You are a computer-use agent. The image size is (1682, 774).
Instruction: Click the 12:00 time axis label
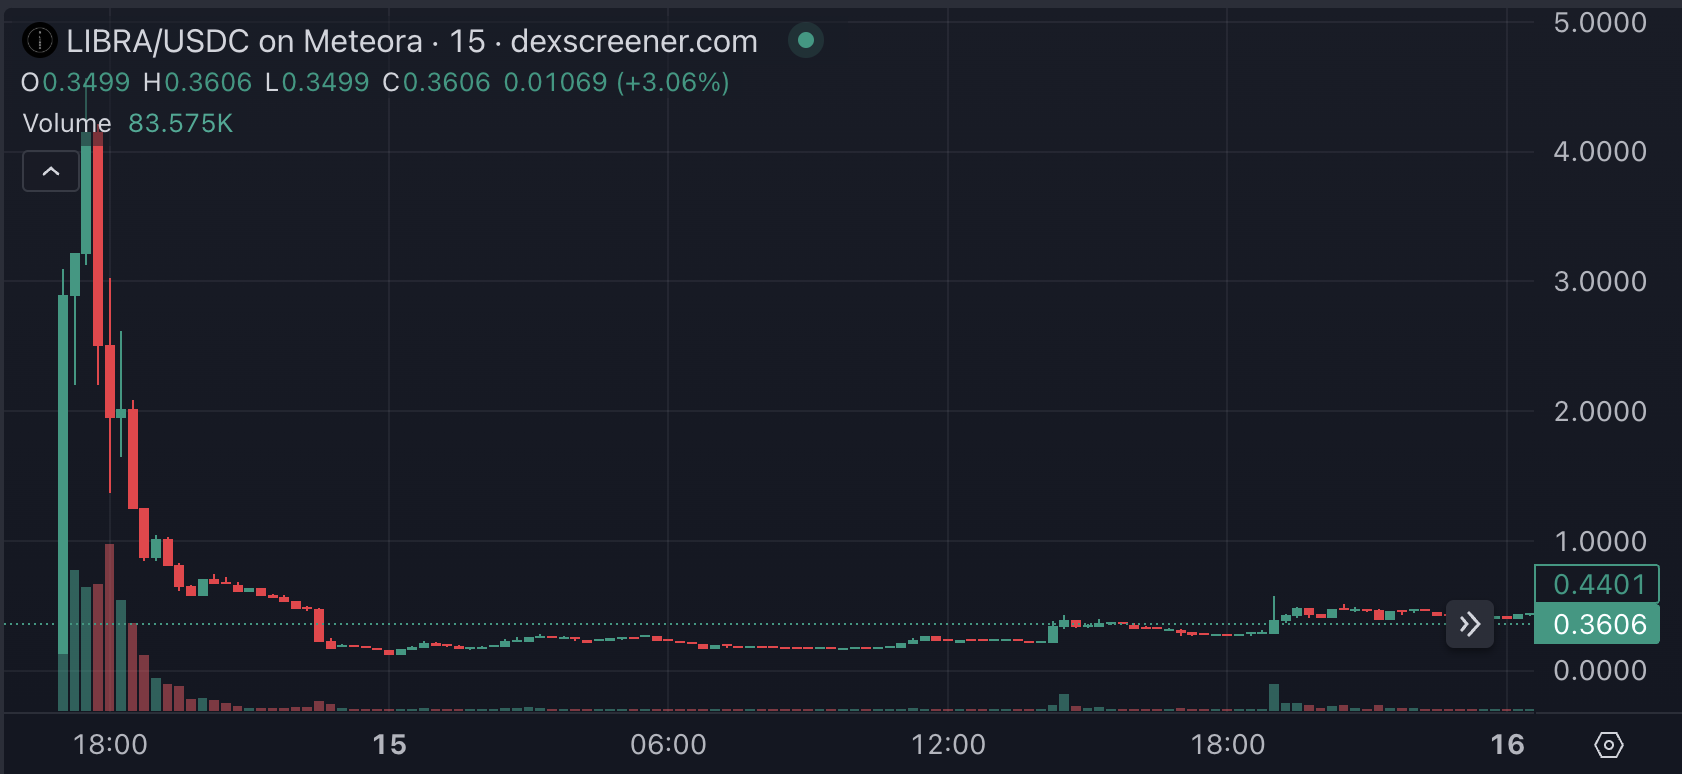948,745
